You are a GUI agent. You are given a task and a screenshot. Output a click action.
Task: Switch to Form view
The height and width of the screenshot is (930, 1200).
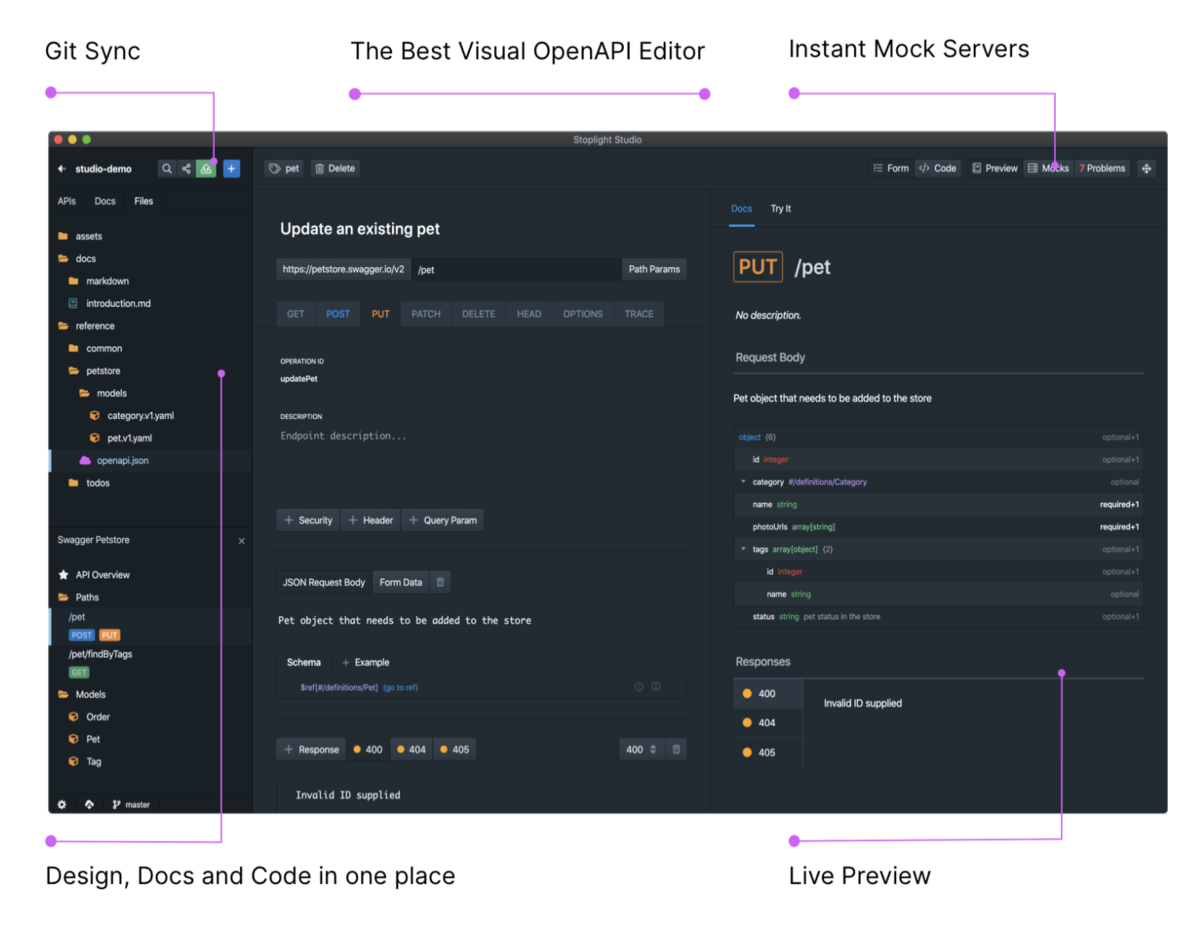(x=890, y=169)
